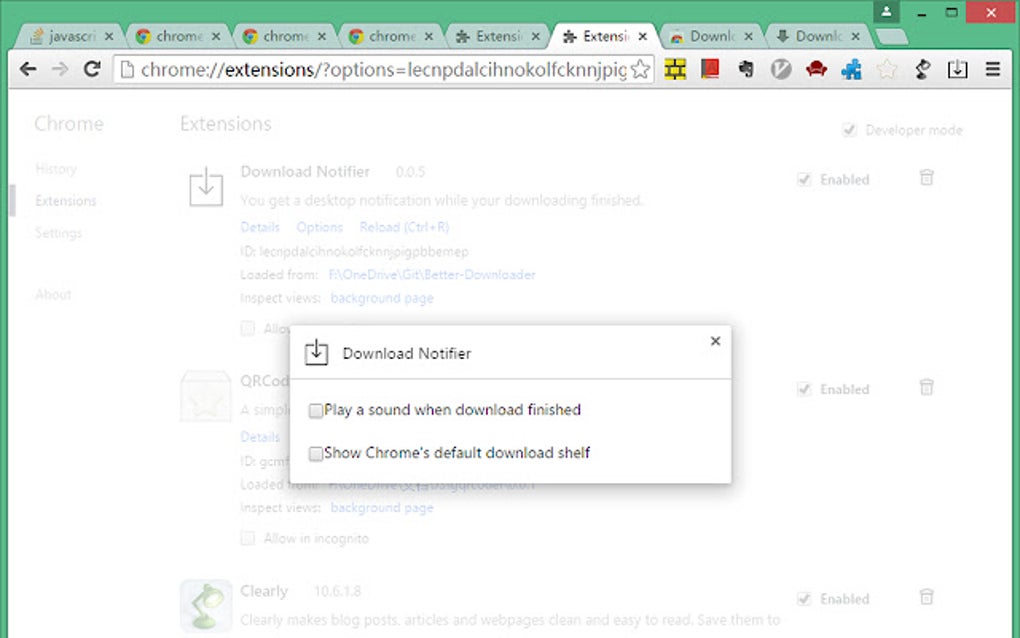This screenshot has width=1020, height=638.
Task: Disable the Download Notifier extension
Action: point(805,179)
